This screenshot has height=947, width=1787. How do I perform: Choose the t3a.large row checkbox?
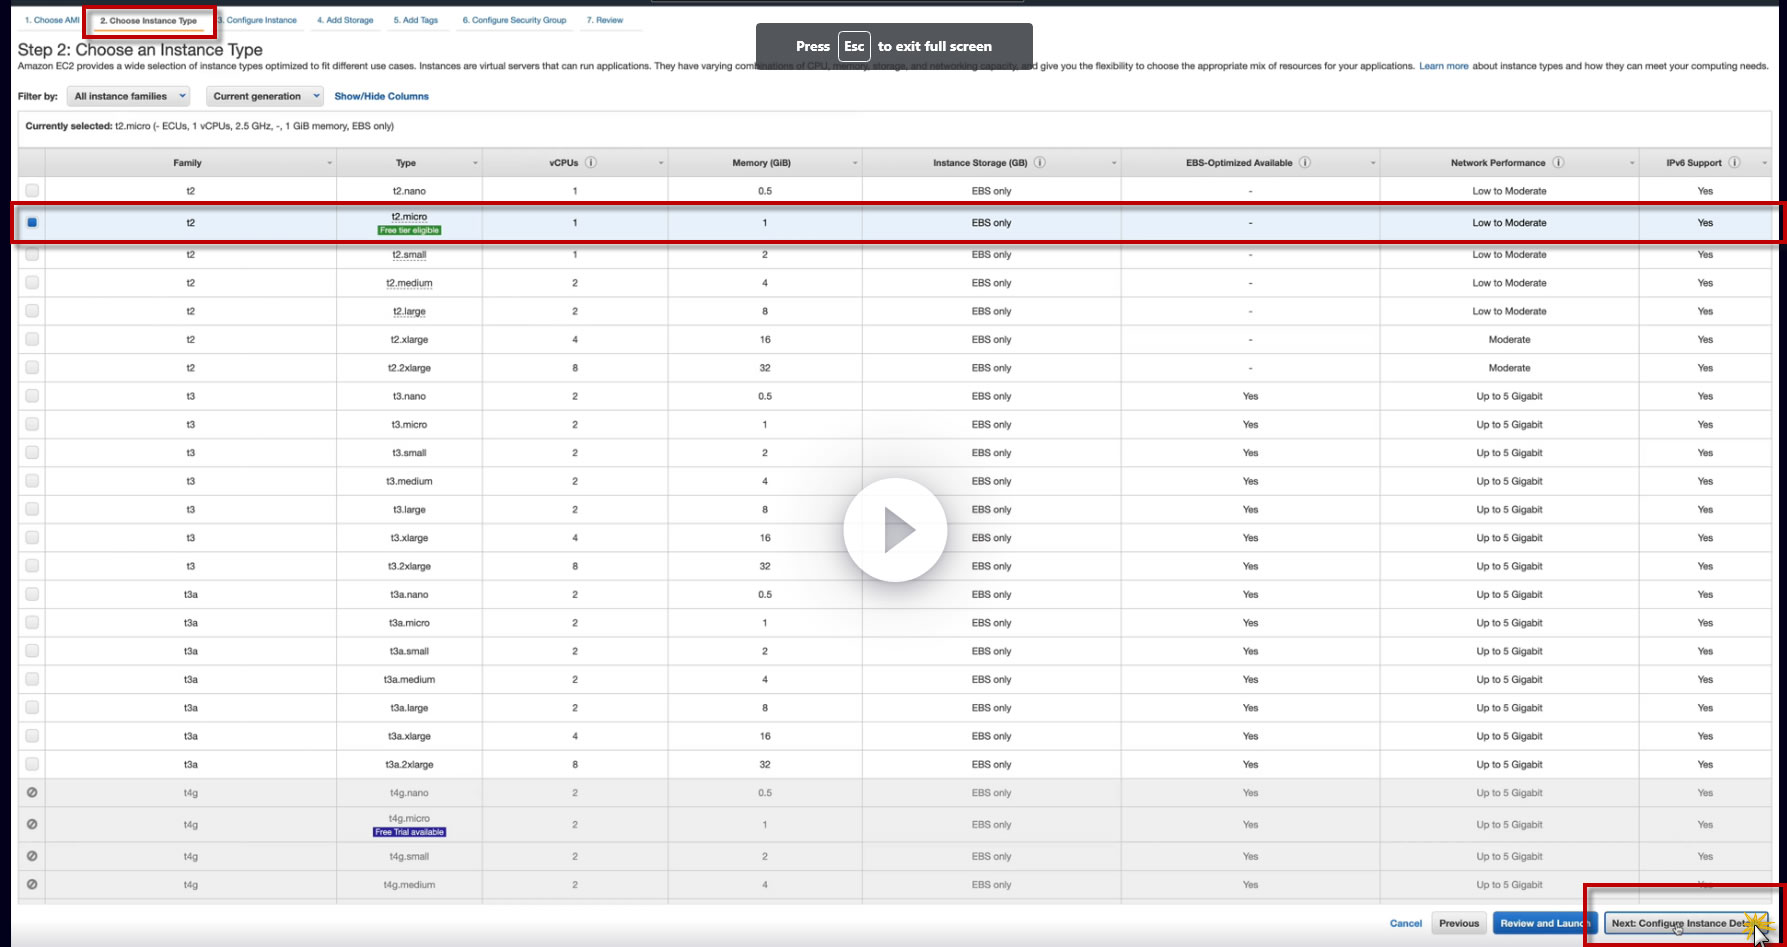point(32,707)
